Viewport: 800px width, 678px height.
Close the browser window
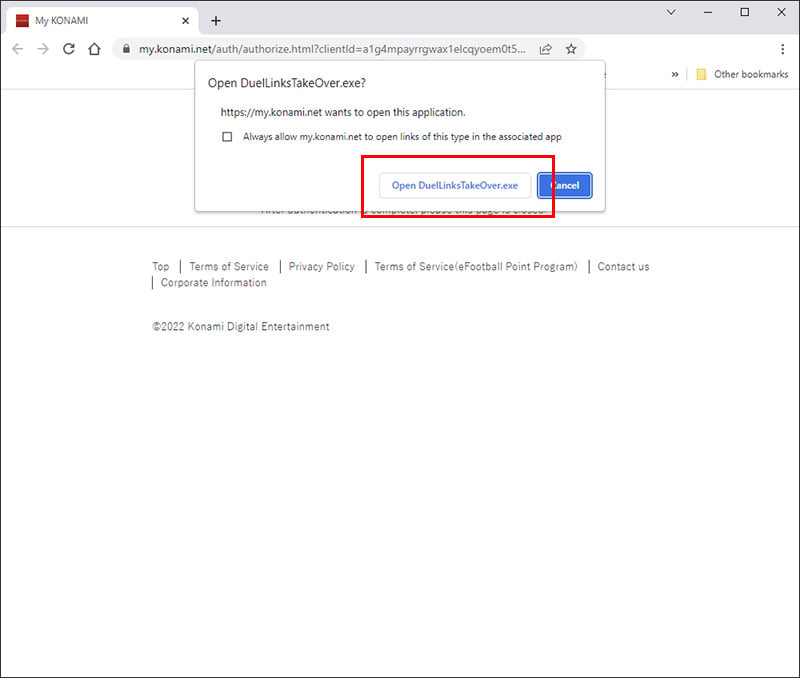(782, 12)
